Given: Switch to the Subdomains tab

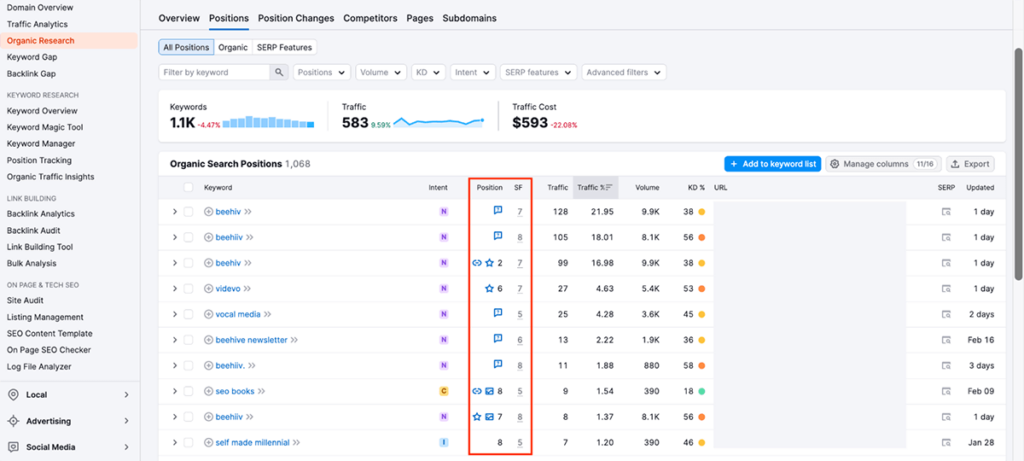Looking at the screenshot, I should coord(470,18).
